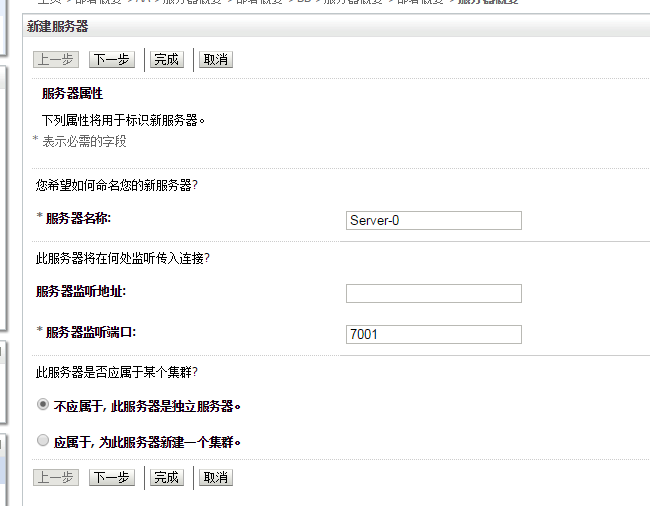Image resolution: width=650 pixels, height=506 pixels.
Task: Click the 您希望如何命名您的新服务器? question text
Action: 116,185
